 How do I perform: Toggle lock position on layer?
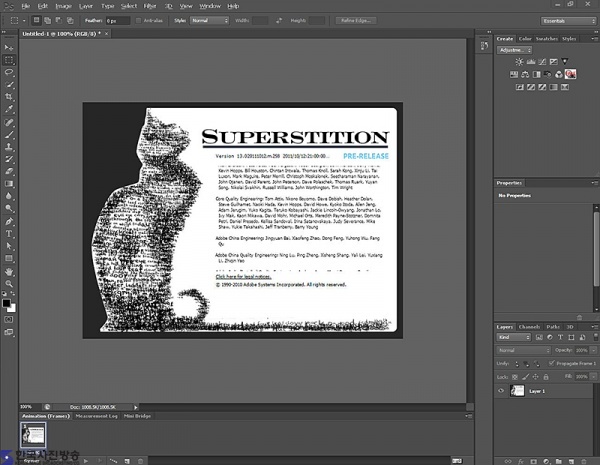[535, 377]
